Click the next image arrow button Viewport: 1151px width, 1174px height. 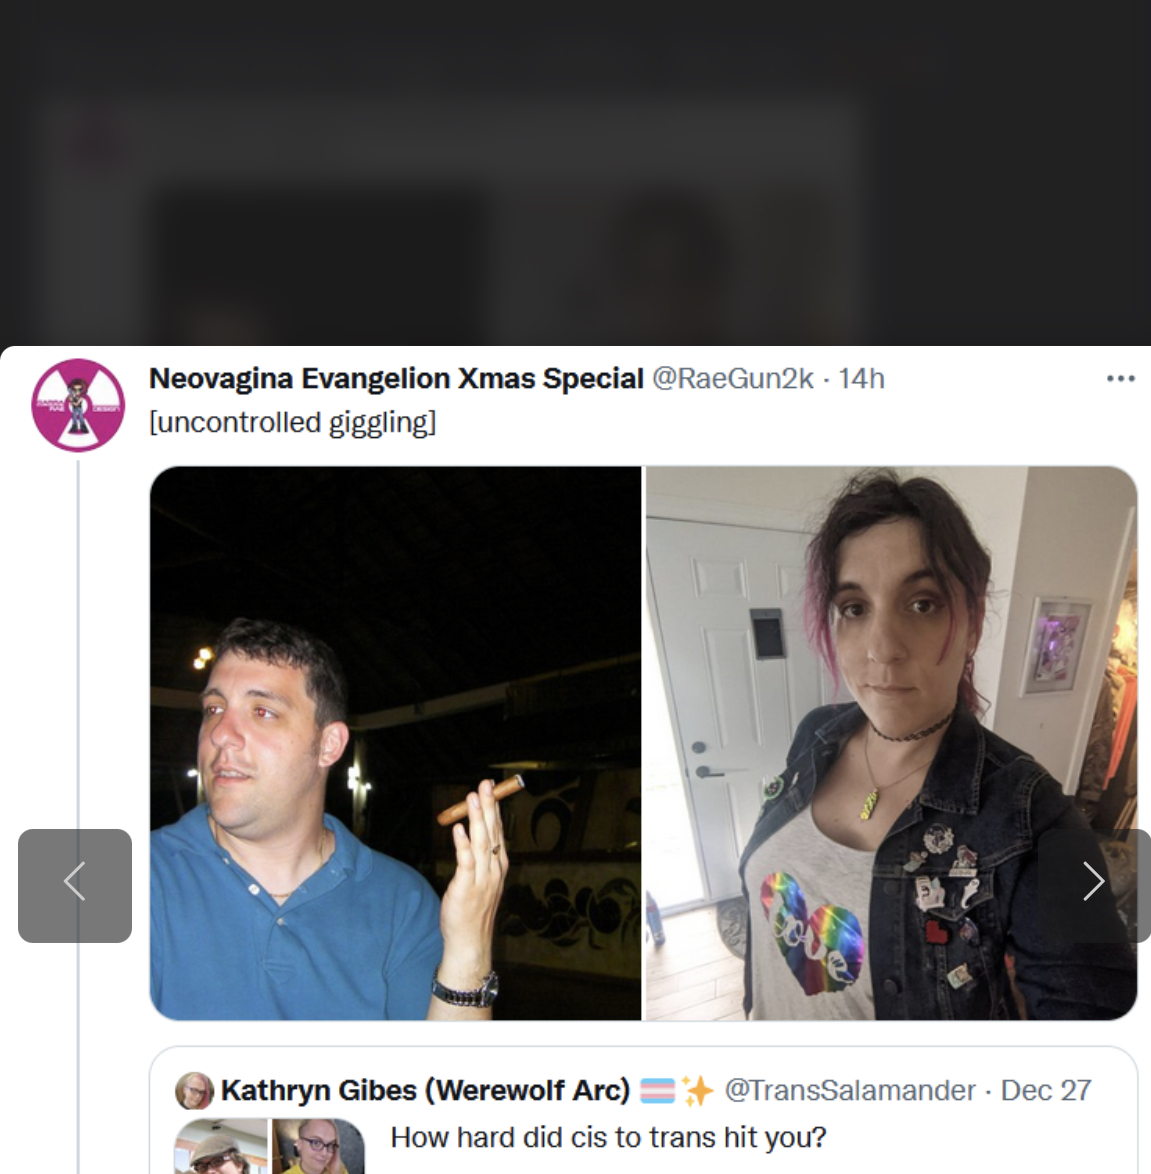pyautogui.click(x=1094, y=885)
